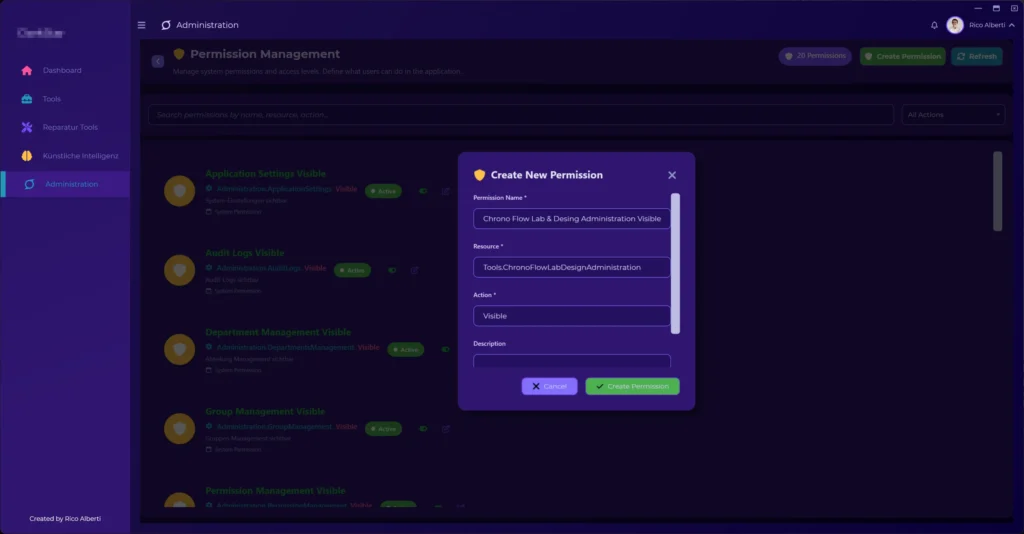
Task: Click the Resource input field
Action: pyautogui.click(x=571, y=267)
